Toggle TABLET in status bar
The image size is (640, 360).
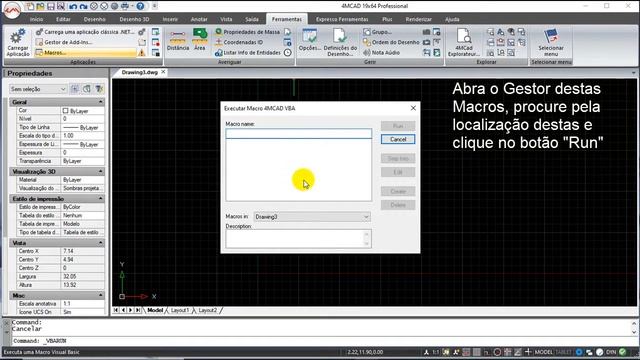(x=563, y=352)
